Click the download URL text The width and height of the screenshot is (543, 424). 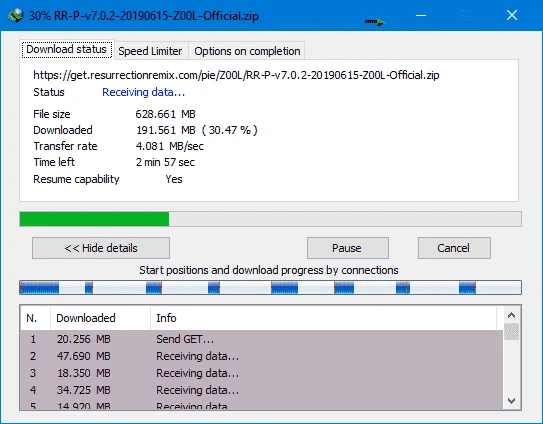[236, 75]
